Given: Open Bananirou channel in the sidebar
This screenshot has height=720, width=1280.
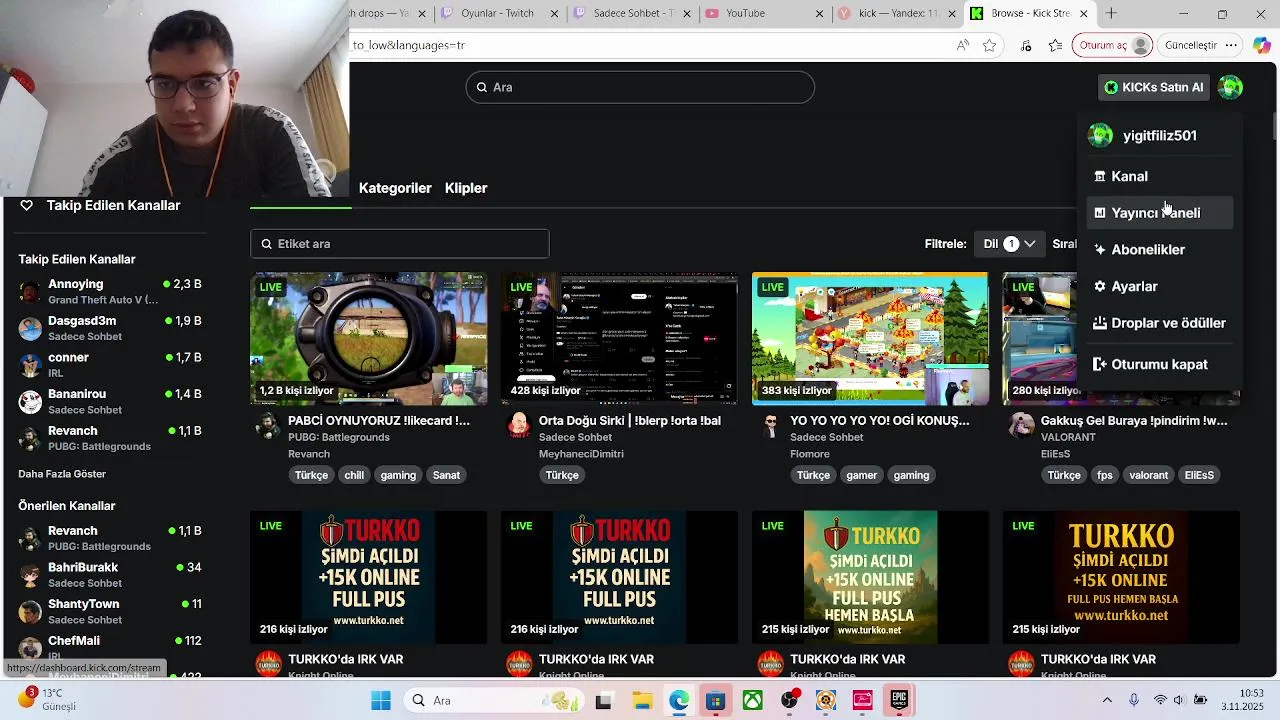Looking at the screenshot, I should pyautogui.click(x=110, y=401).
